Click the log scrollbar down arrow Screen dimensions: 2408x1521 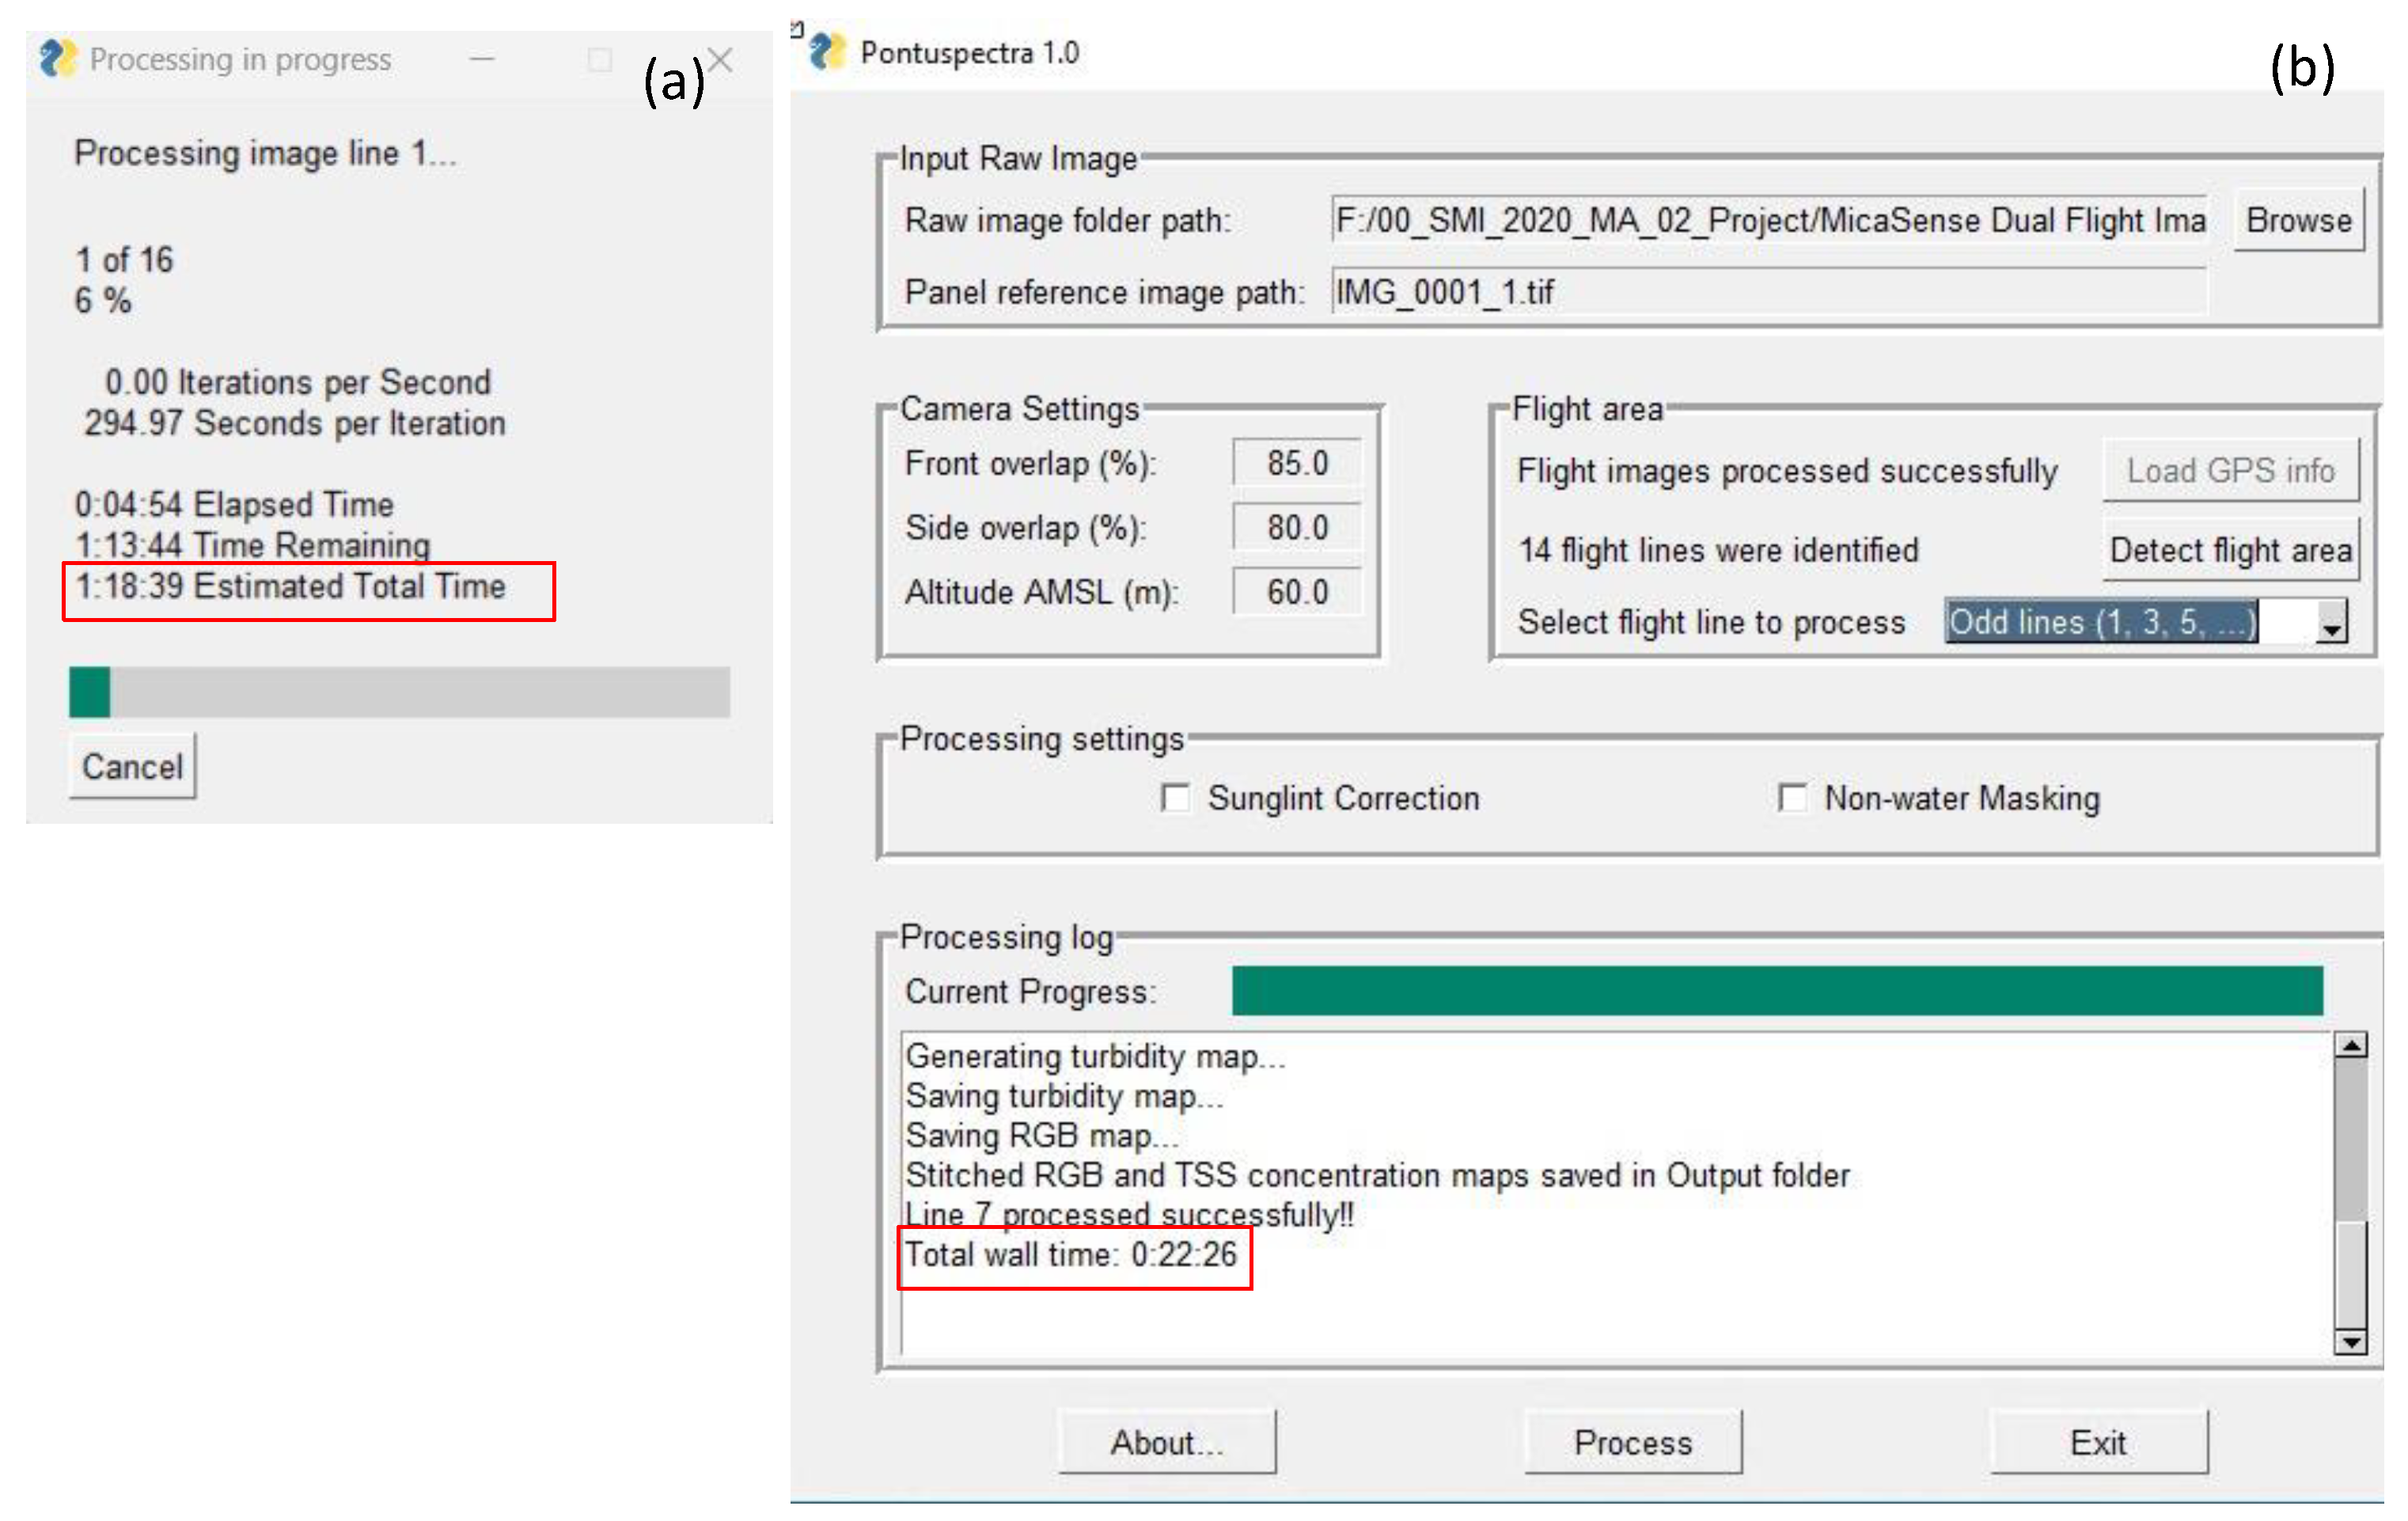click(x=2350, y=1341)
